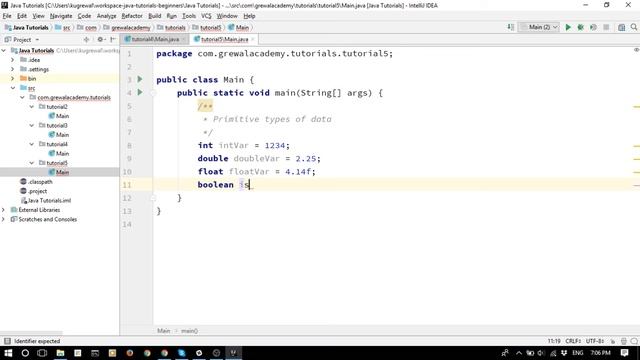
Task: Click the inspection eye icon above the editor scrollbar
Action: click(636, 50)
